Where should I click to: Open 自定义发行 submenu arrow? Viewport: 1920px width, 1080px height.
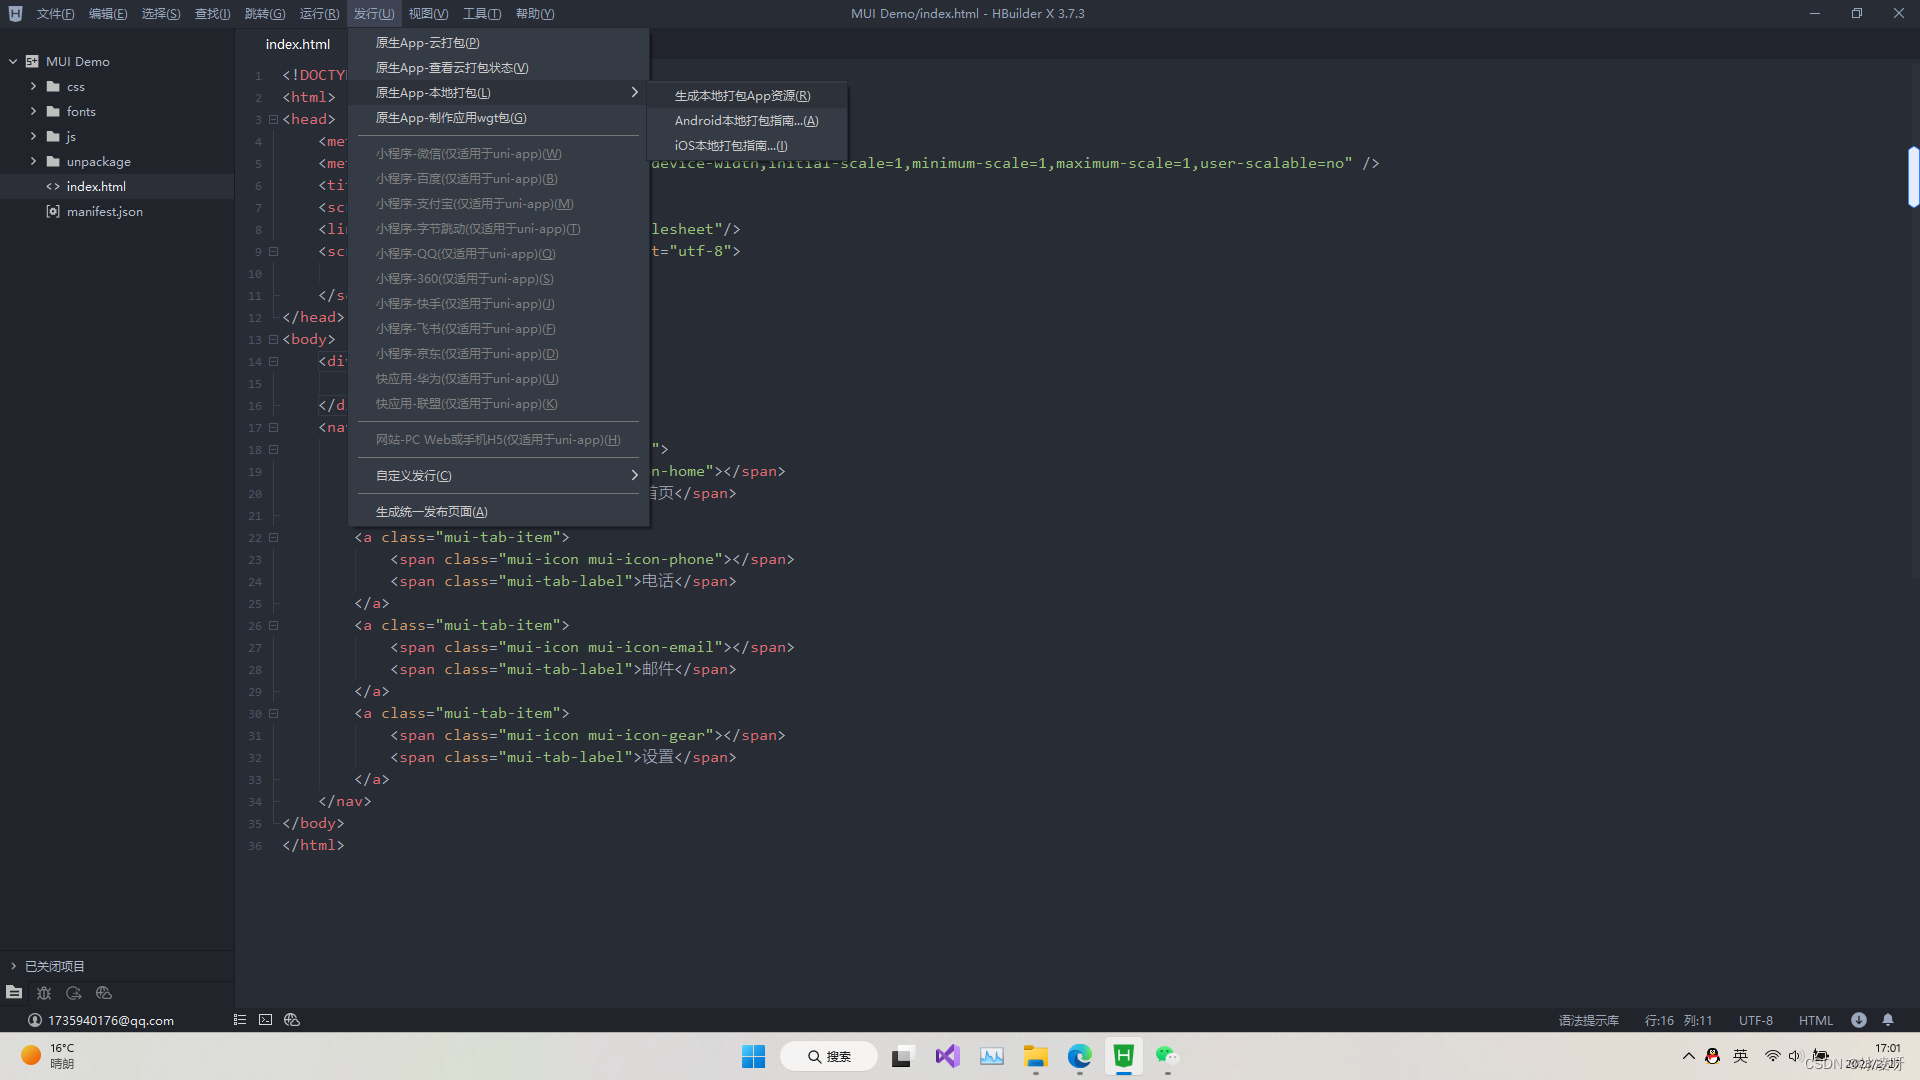click(634, 475)
